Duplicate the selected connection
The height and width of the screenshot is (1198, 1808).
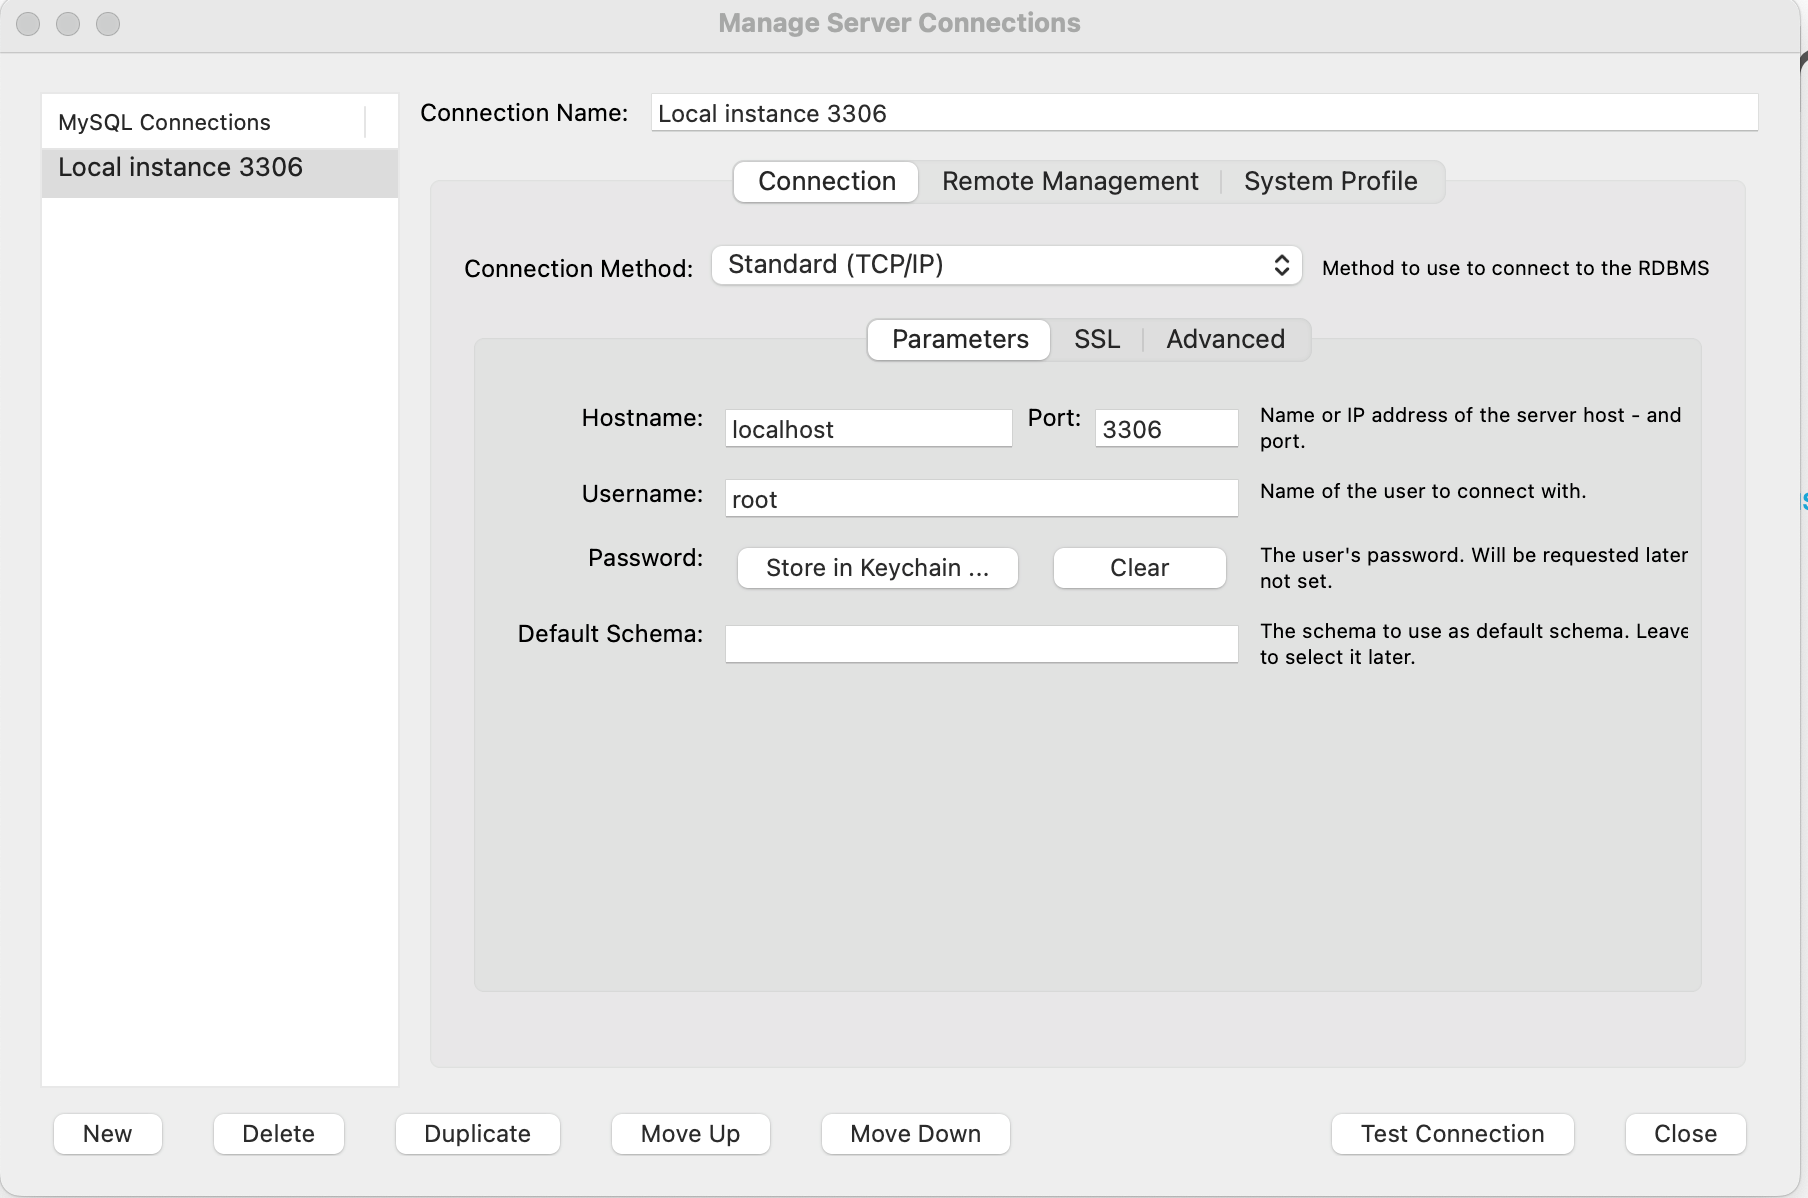477,1134
